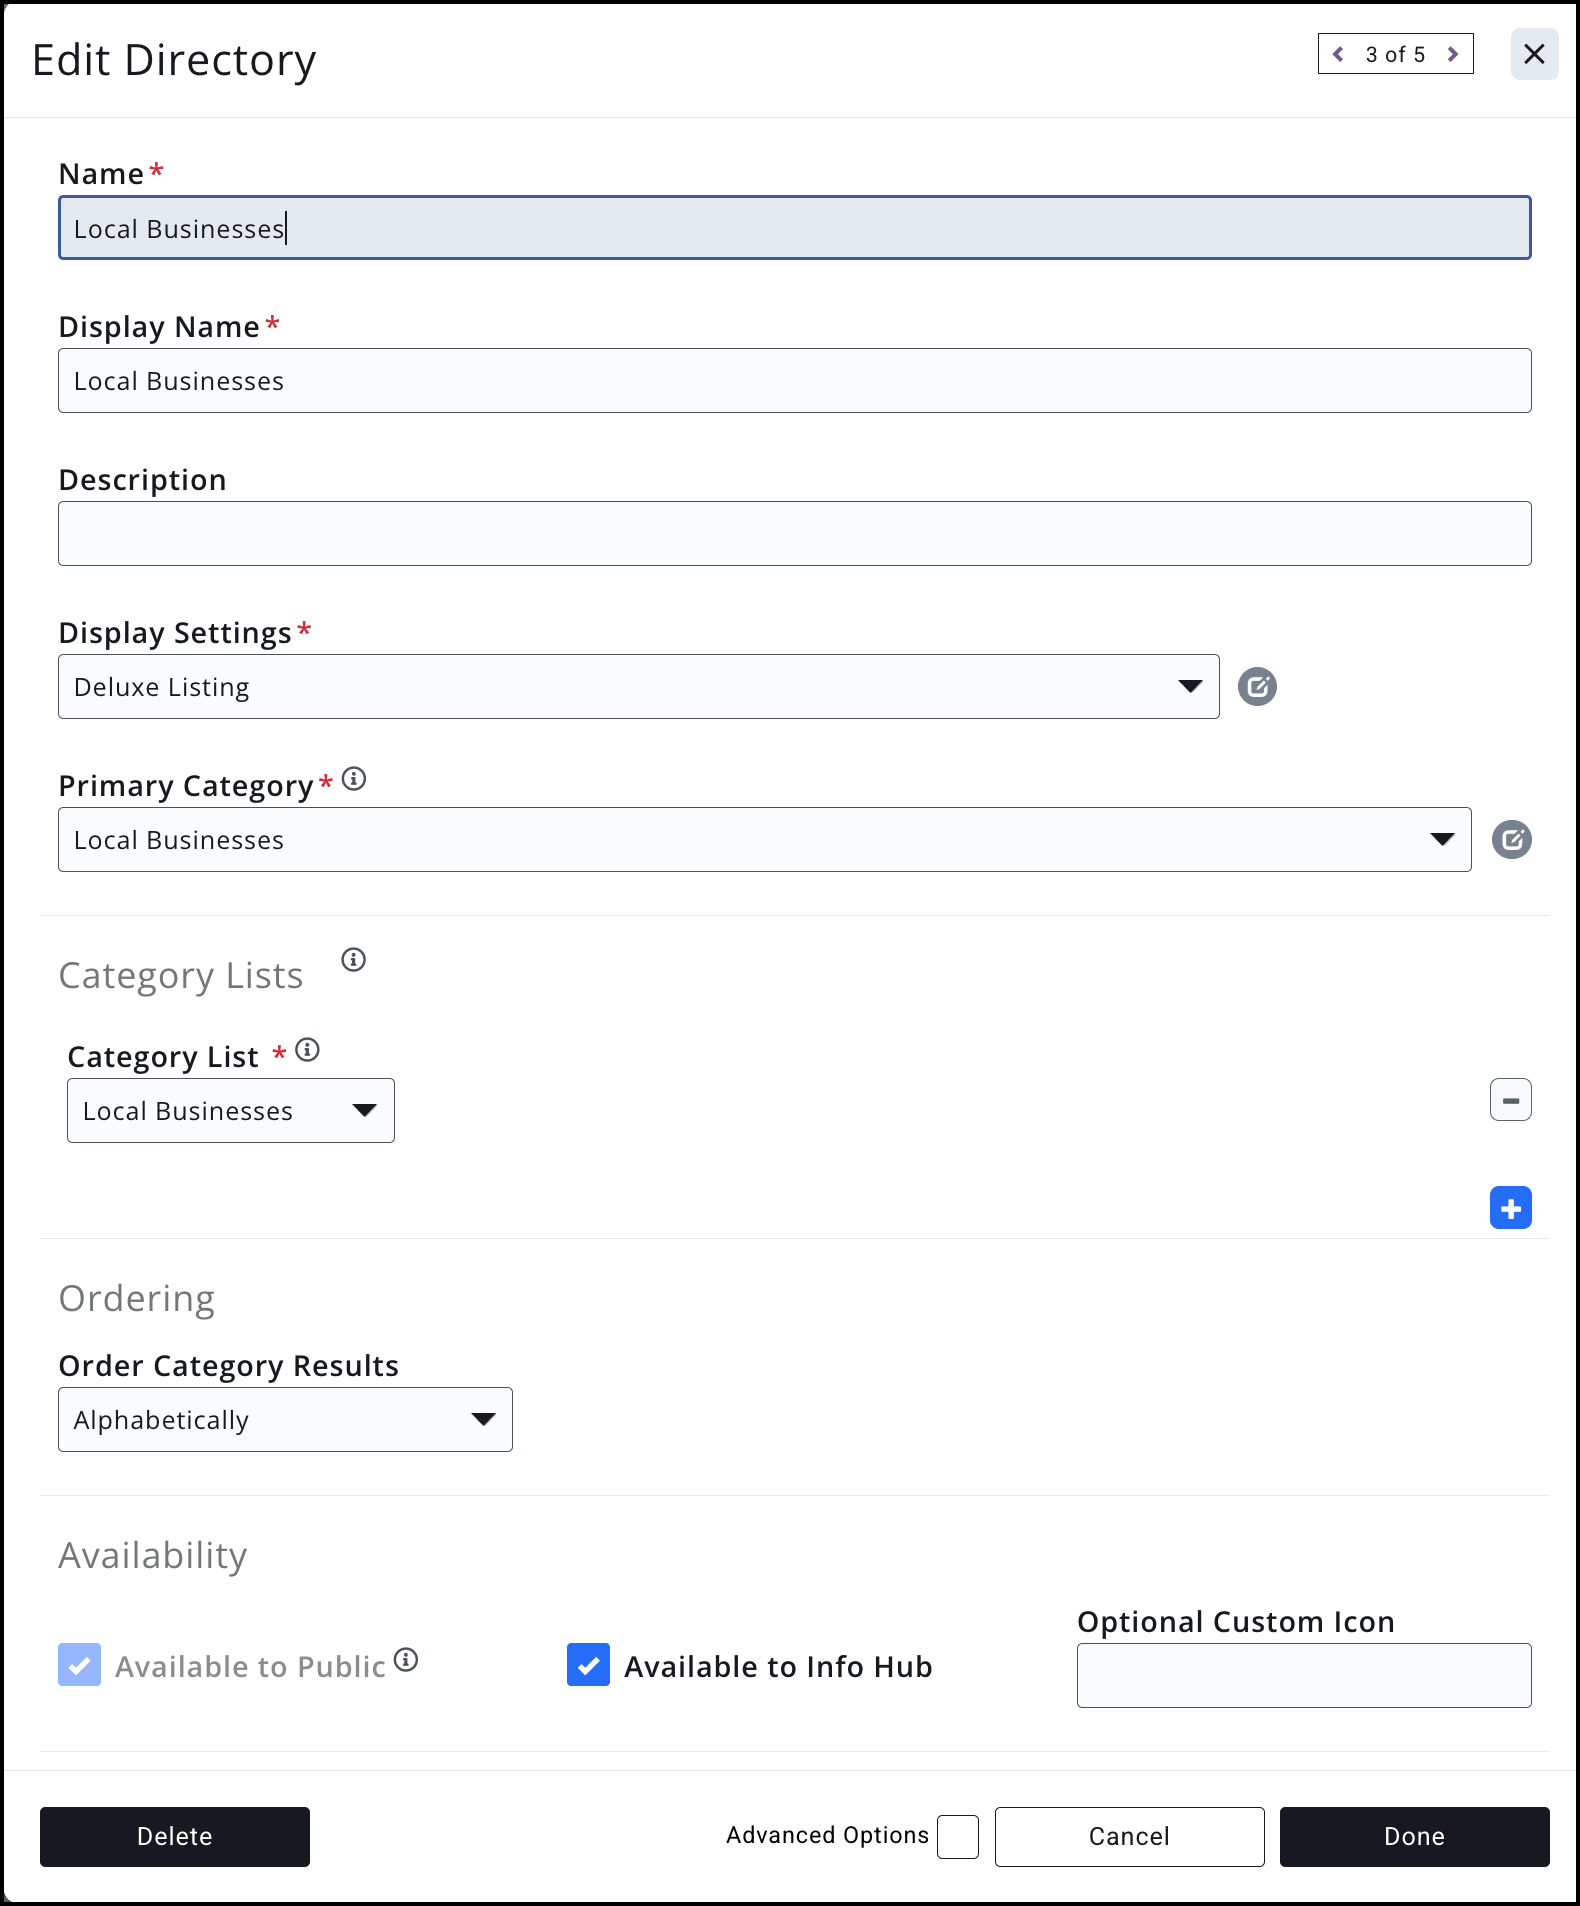Click the Delete button
This screenshot has width=1580, height=1906.
click(x=175, y=1837)
